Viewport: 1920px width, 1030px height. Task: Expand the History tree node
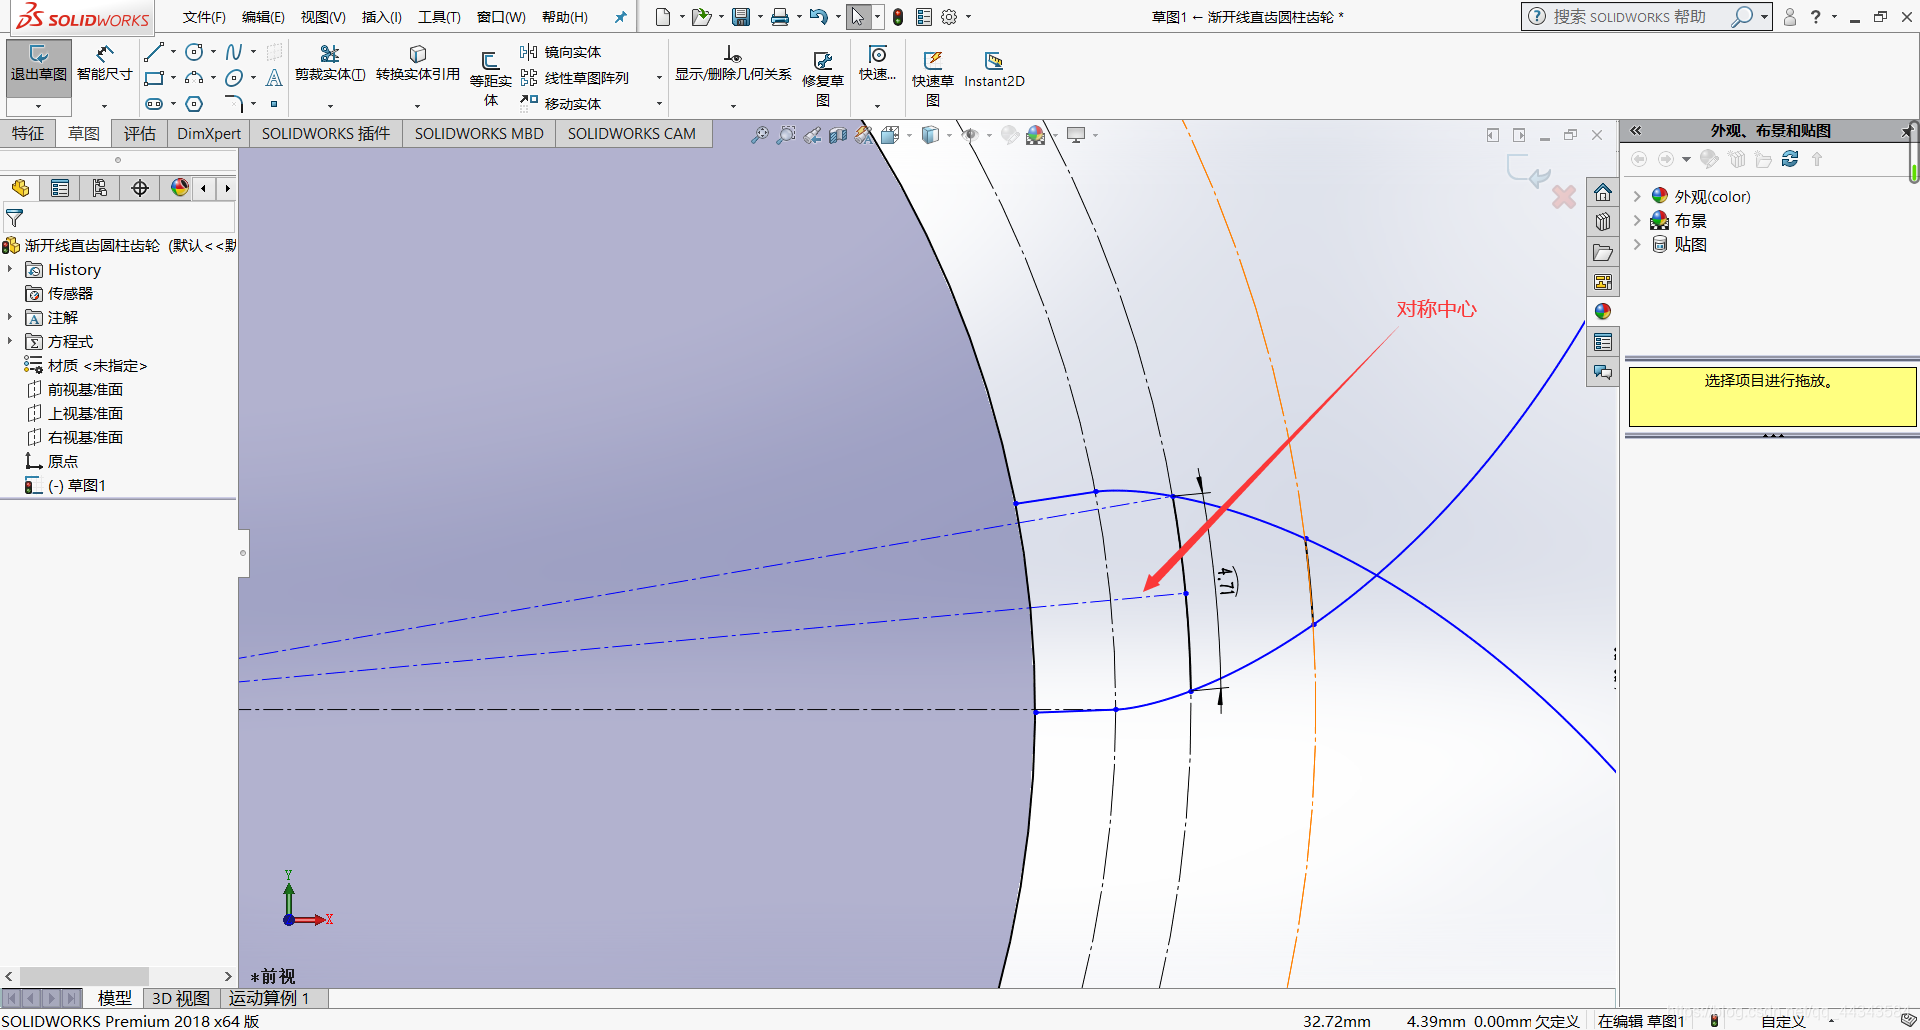click(10, 269)
